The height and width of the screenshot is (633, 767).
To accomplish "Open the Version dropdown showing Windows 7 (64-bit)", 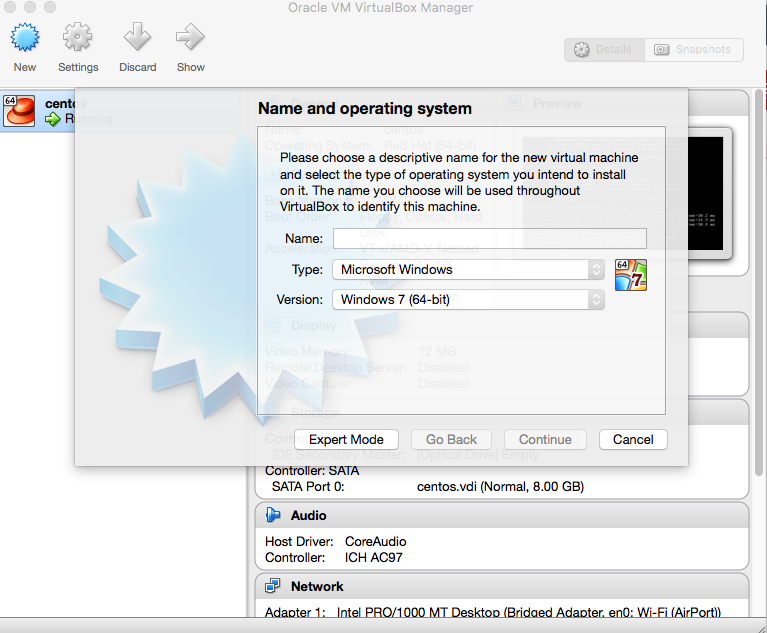I will click(468, 299).
